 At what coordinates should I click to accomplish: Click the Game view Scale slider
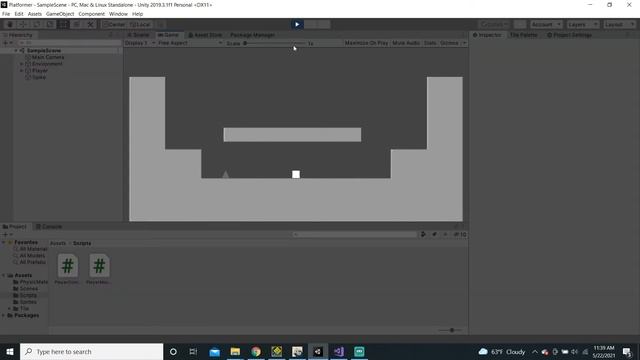point(275,43)
